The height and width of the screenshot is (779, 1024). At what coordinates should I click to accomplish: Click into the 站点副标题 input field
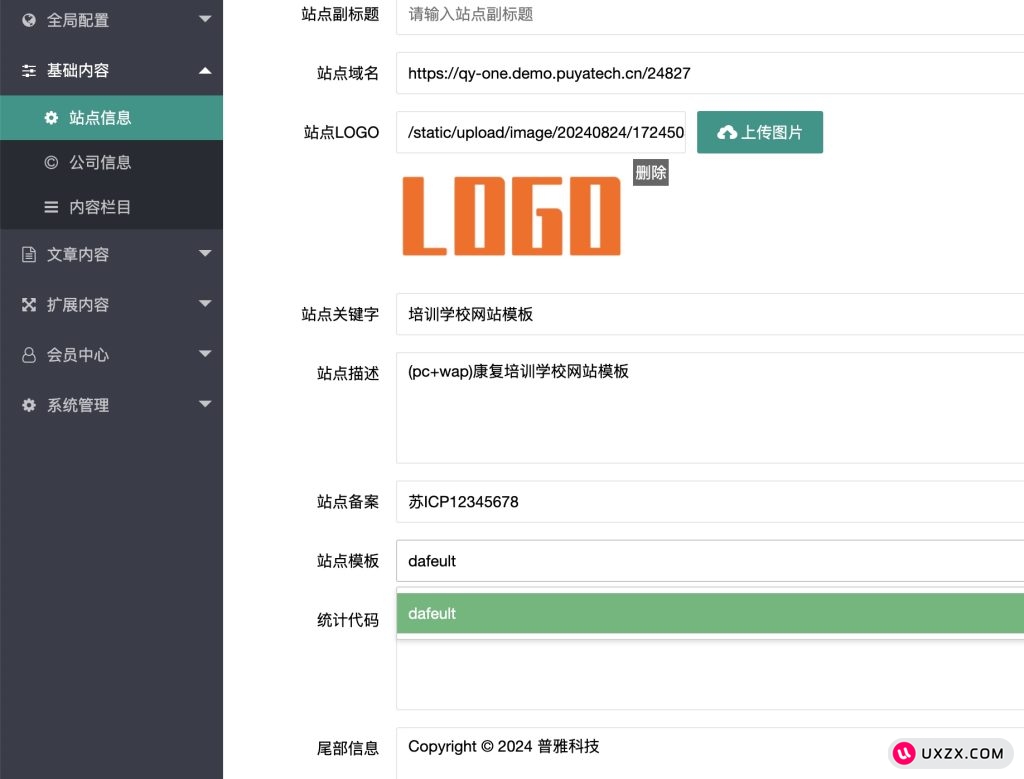point(709,14)
